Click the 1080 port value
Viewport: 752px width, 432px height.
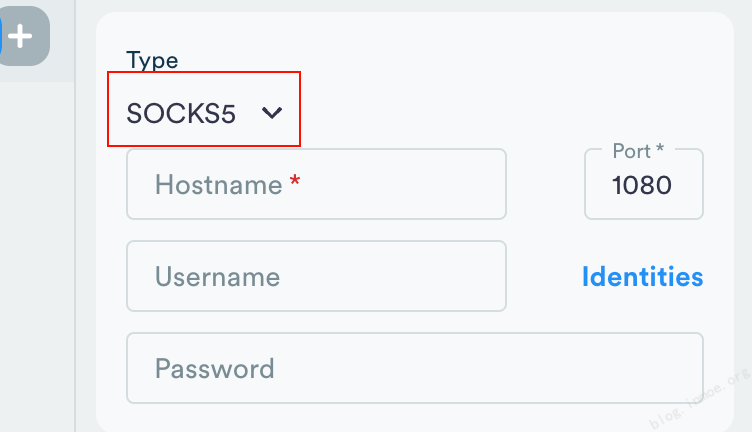641,186
